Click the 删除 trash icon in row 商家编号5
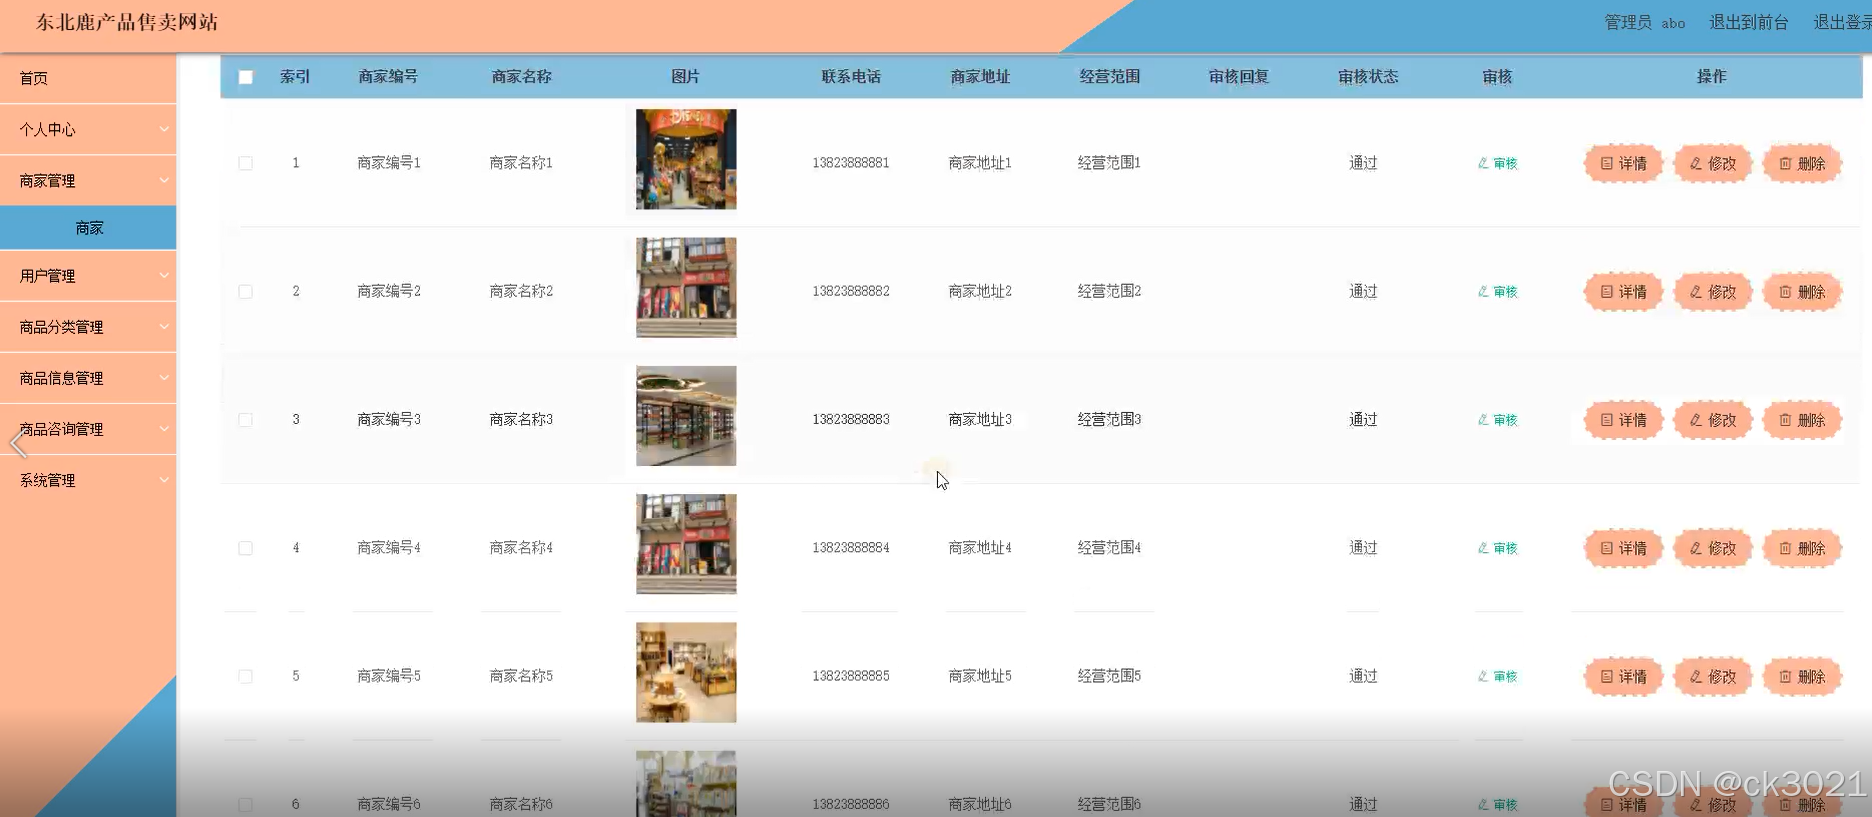This screenshot has height=817, width=1872. 1785,677
